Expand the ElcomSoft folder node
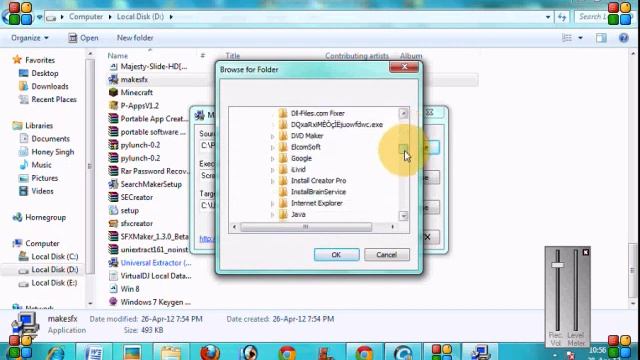This screenshot has width=640, height=360. point(273,147)
